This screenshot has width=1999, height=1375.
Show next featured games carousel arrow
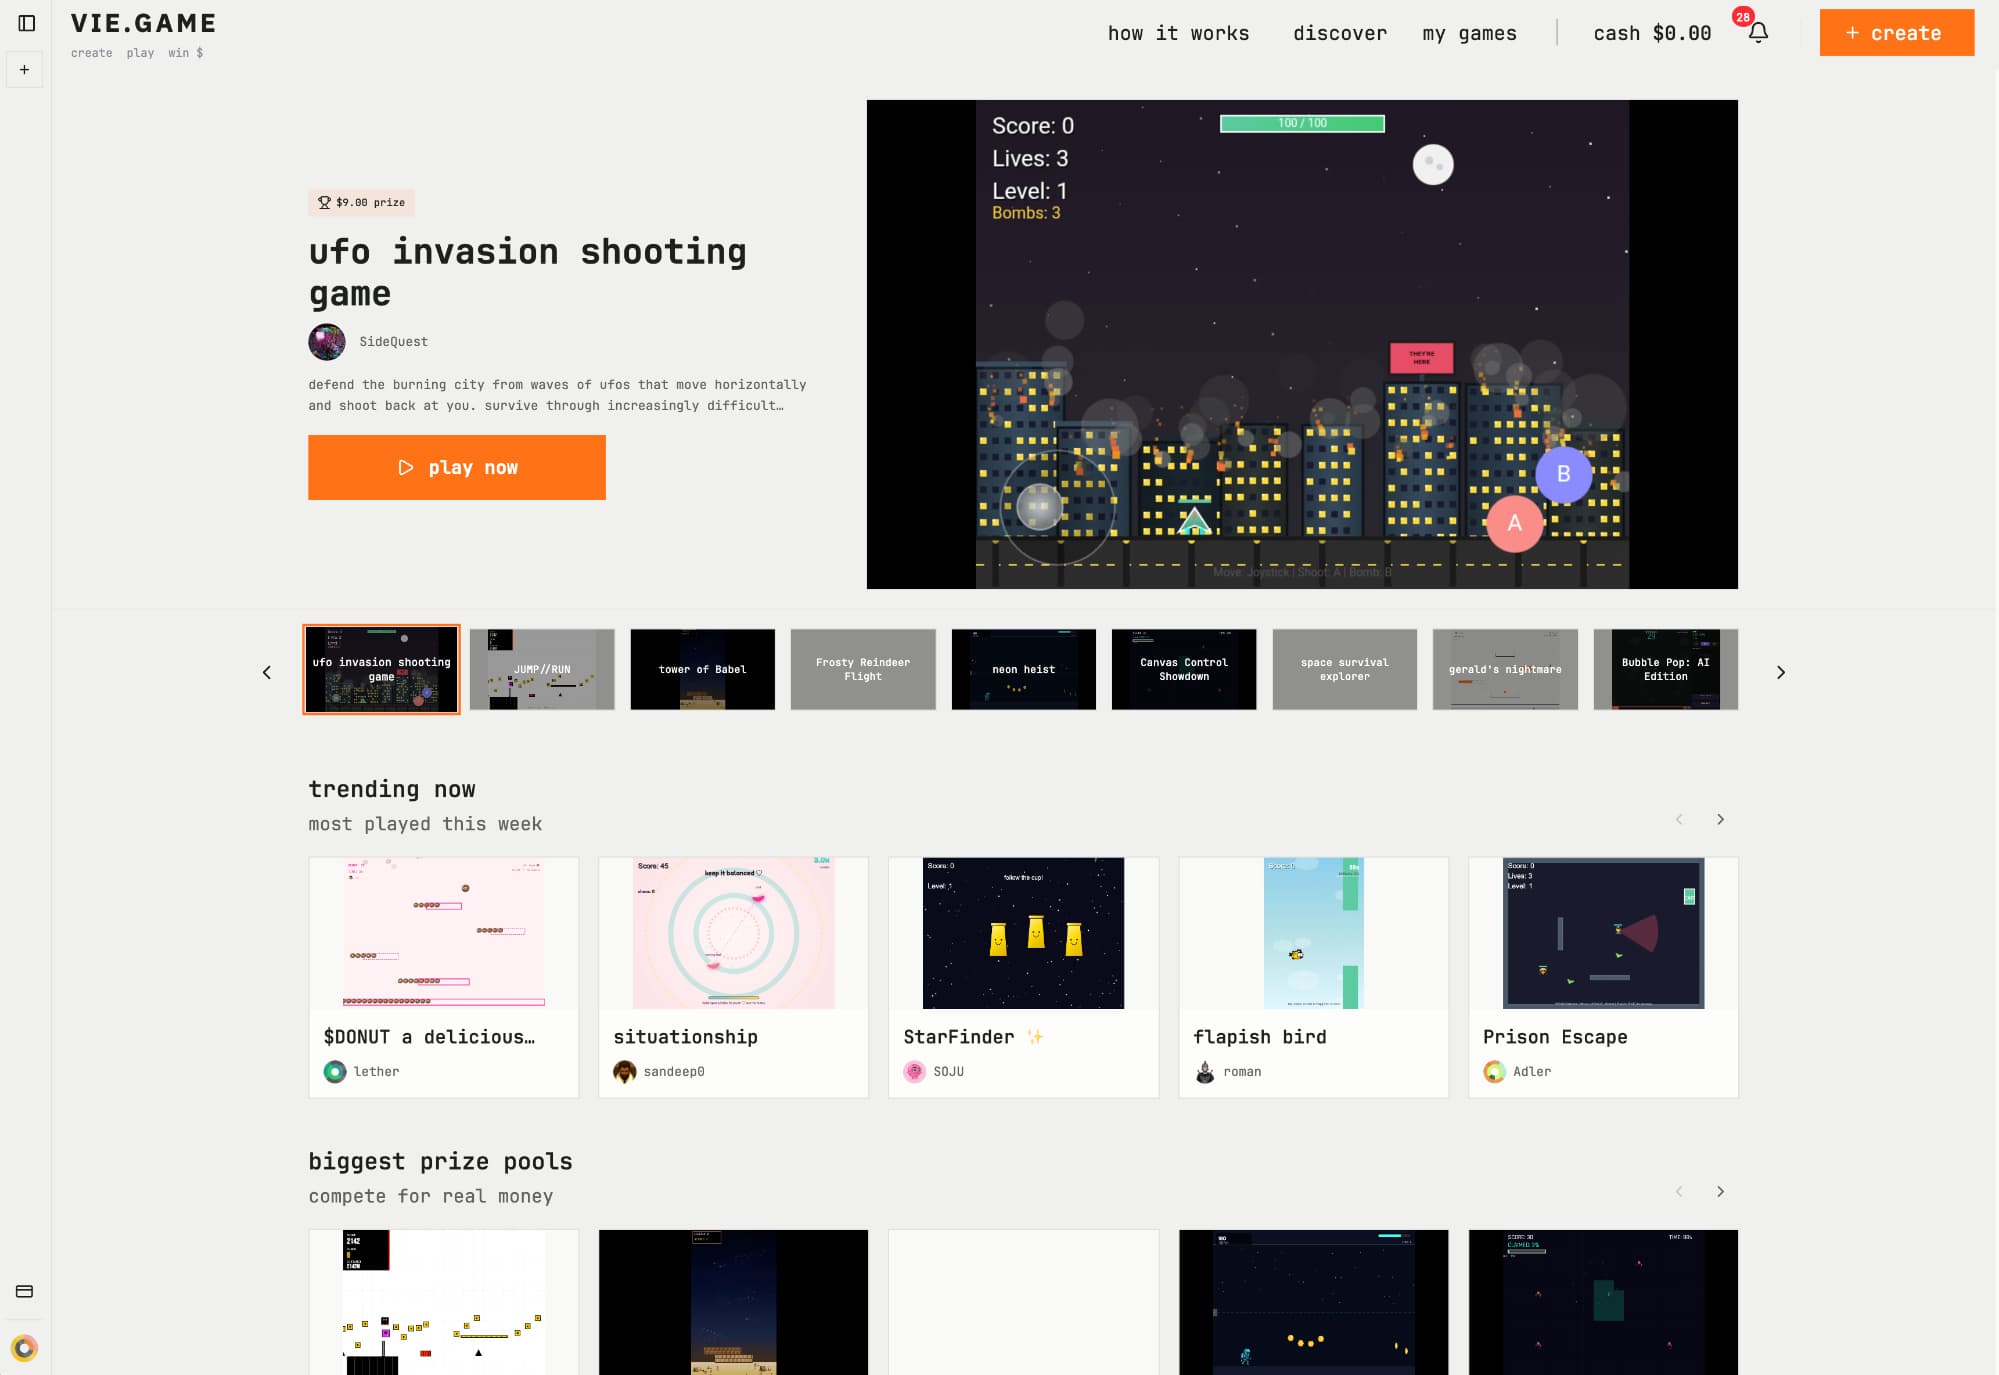point(1780,672)
